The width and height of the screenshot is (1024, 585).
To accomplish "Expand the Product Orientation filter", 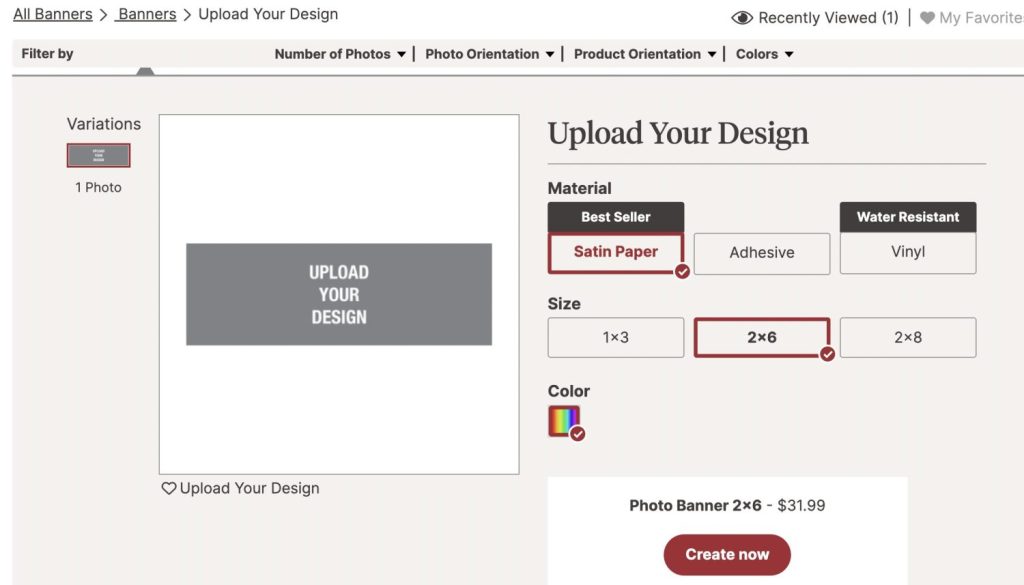I will (x=645, y=54).
